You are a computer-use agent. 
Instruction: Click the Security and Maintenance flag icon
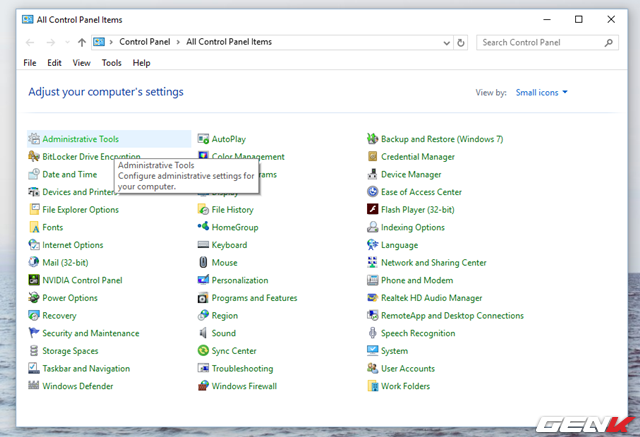click(34, 333)
